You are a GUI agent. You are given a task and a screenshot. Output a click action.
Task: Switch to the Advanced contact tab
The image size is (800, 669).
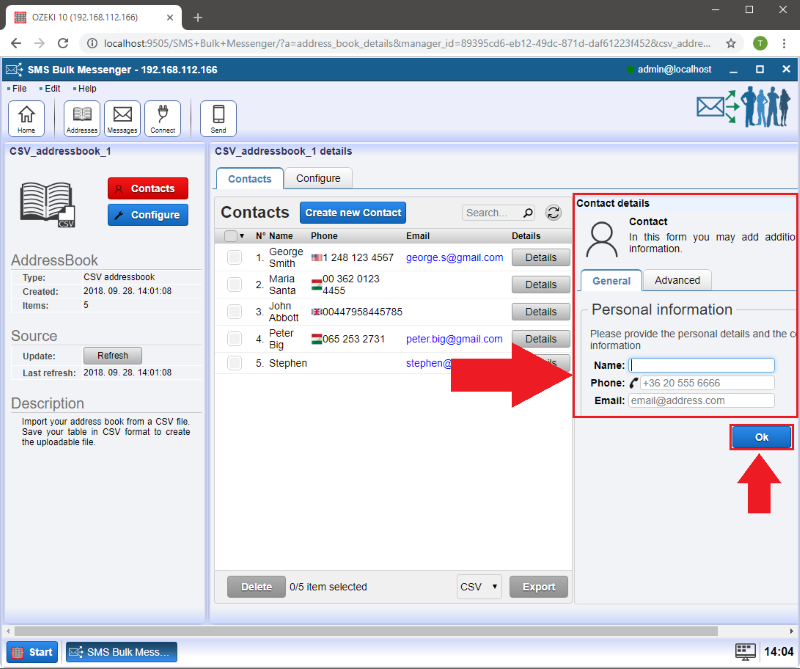coord(677,280)
